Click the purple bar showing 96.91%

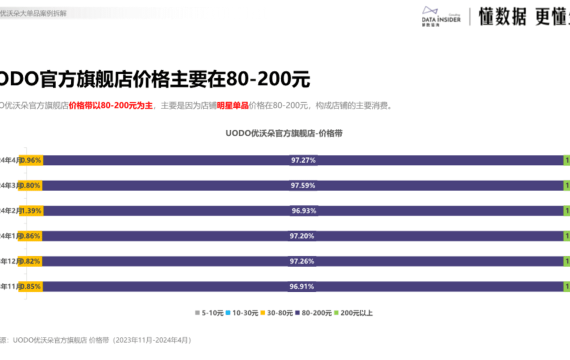[x=303, y=287]
